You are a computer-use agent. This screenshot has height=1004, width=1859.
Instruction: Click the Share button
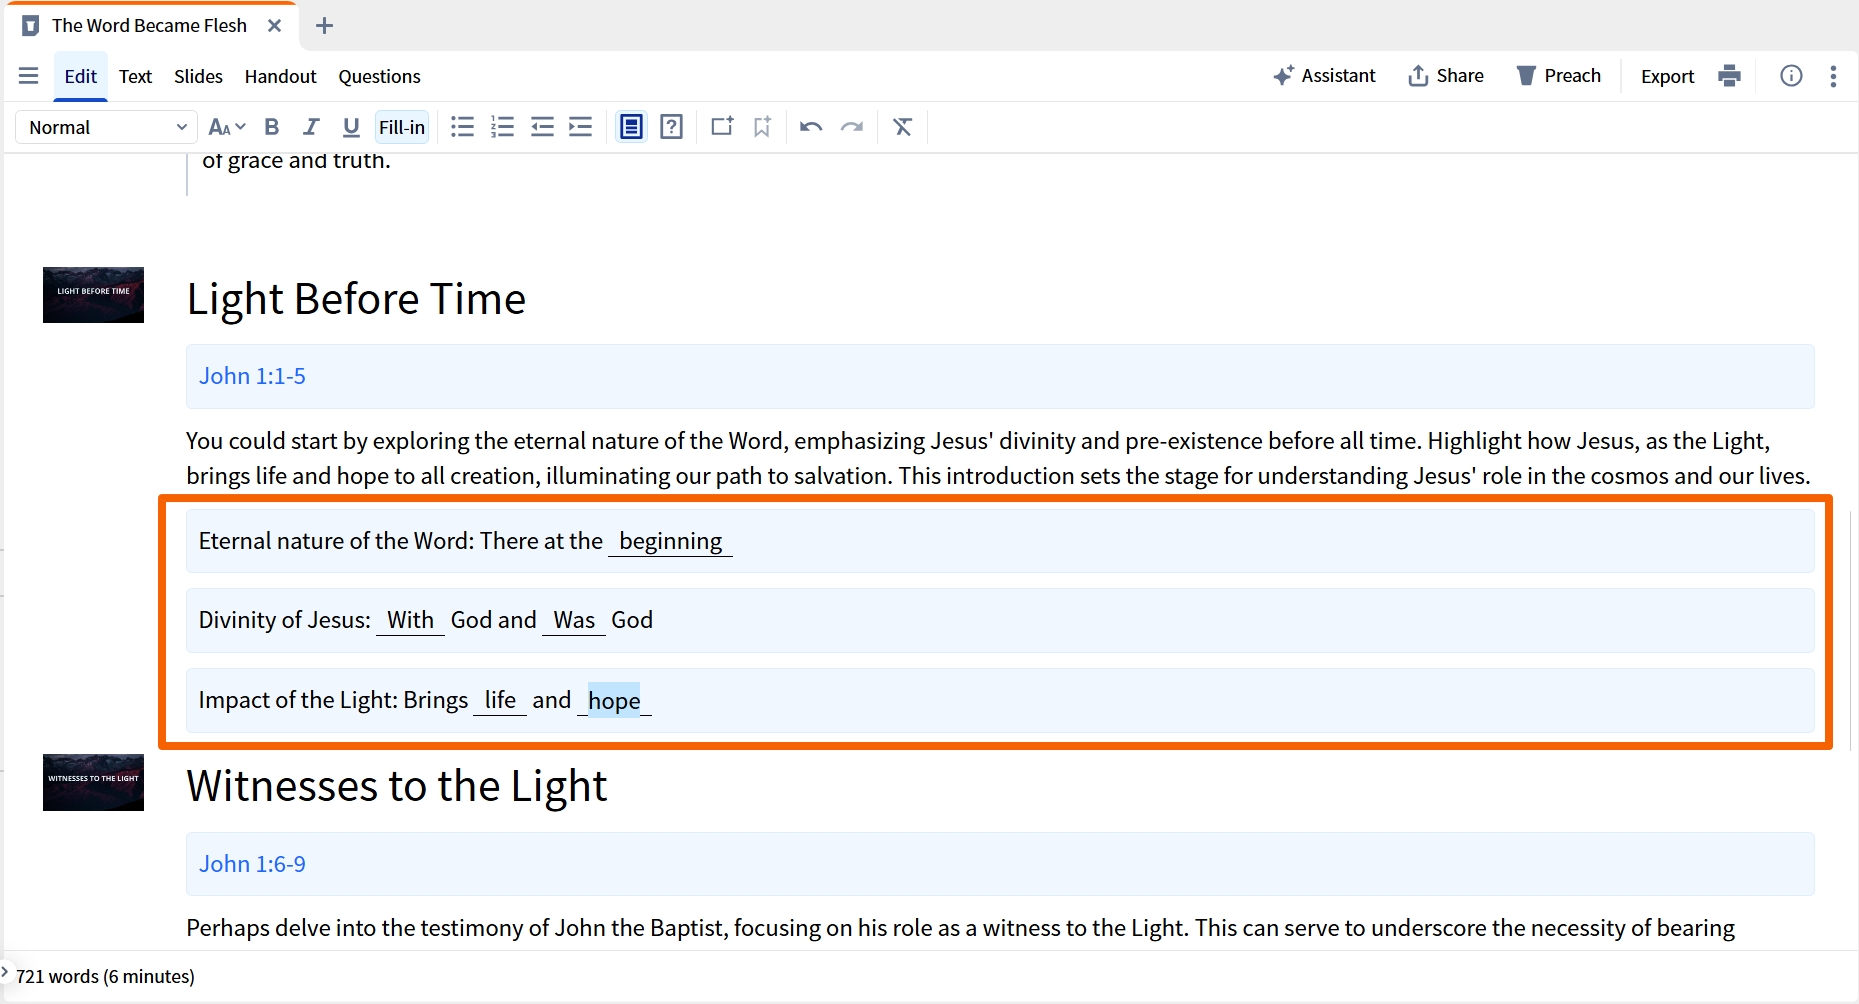(1446, 76)
